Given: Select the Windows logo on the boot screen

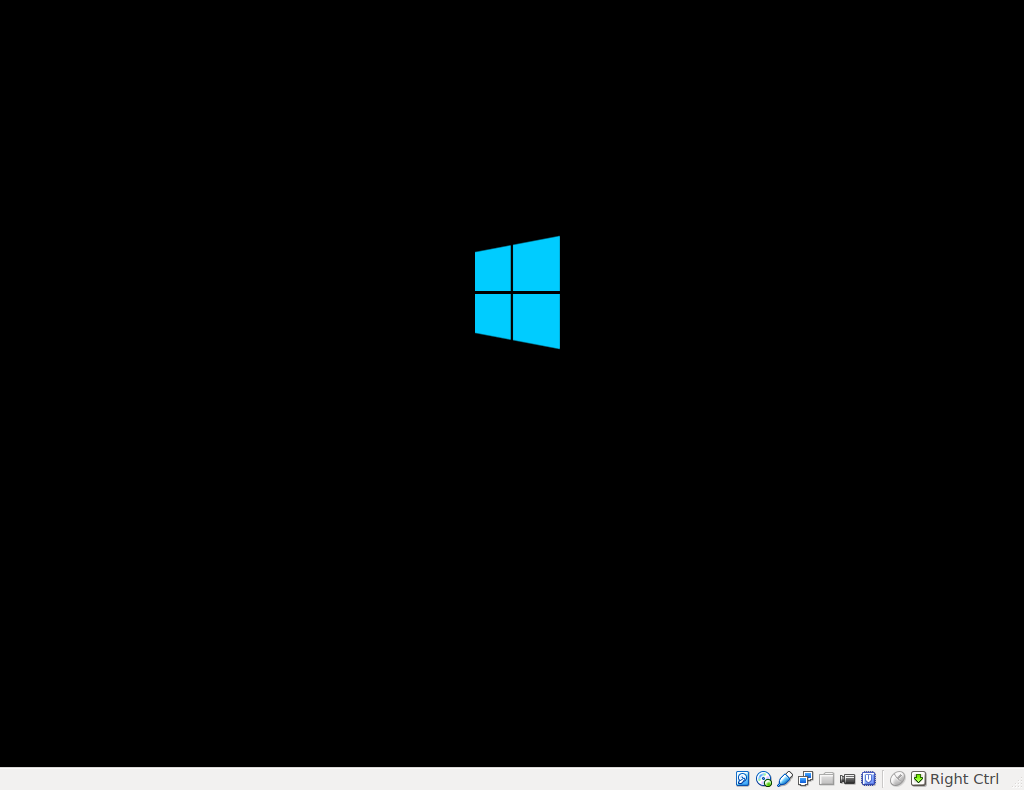Looking at the screenshot, I should tap(516, 292).
